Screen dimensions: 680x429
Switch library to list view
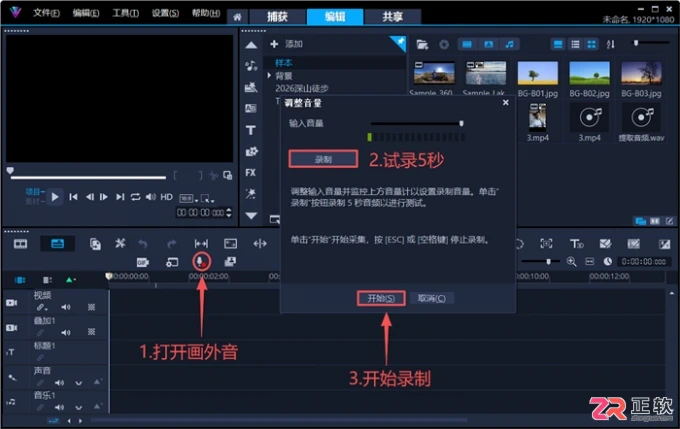coord(575,44)
